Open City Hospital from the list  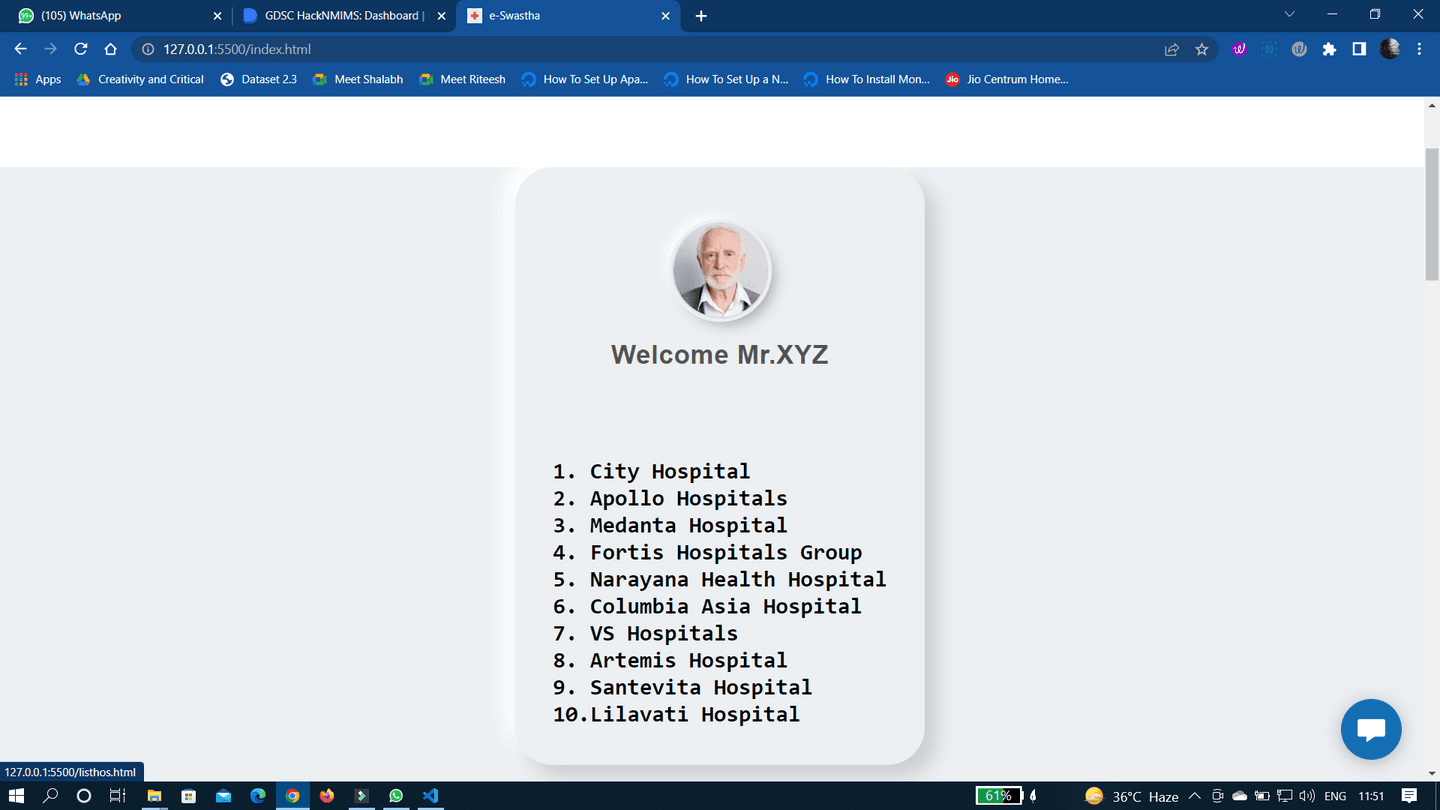tap(669, 471)
